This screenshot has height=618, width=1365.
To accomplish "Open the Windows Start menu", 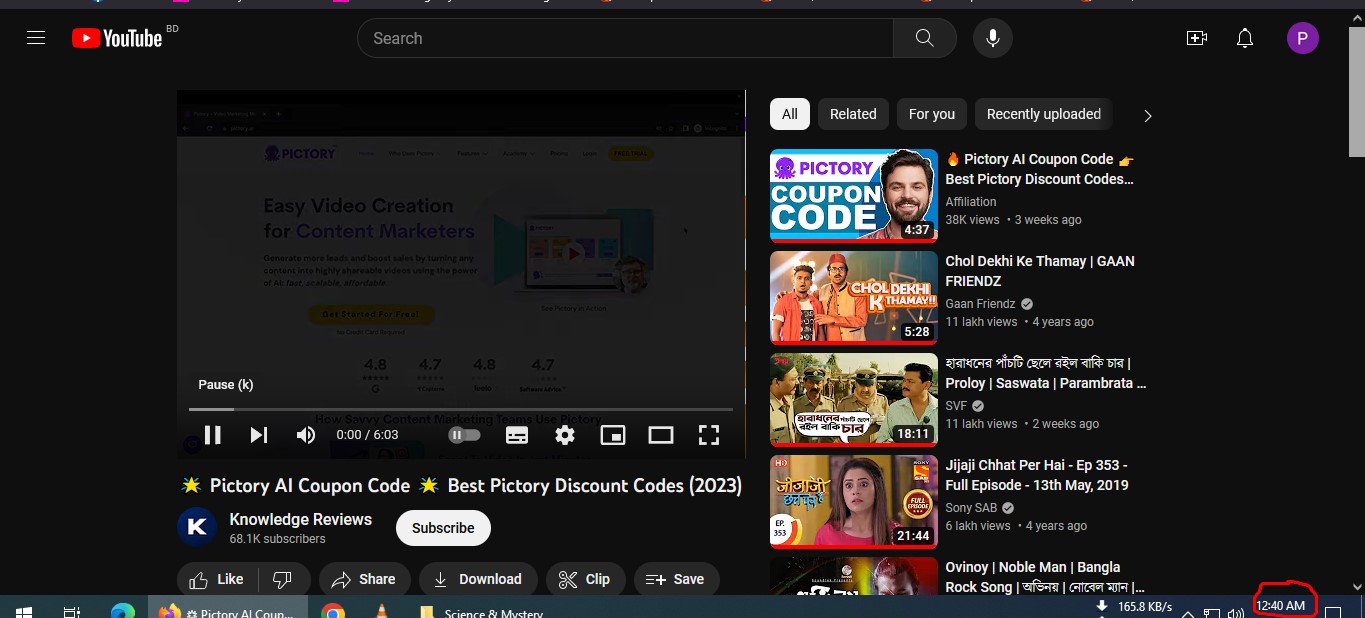I will point(23,612).
